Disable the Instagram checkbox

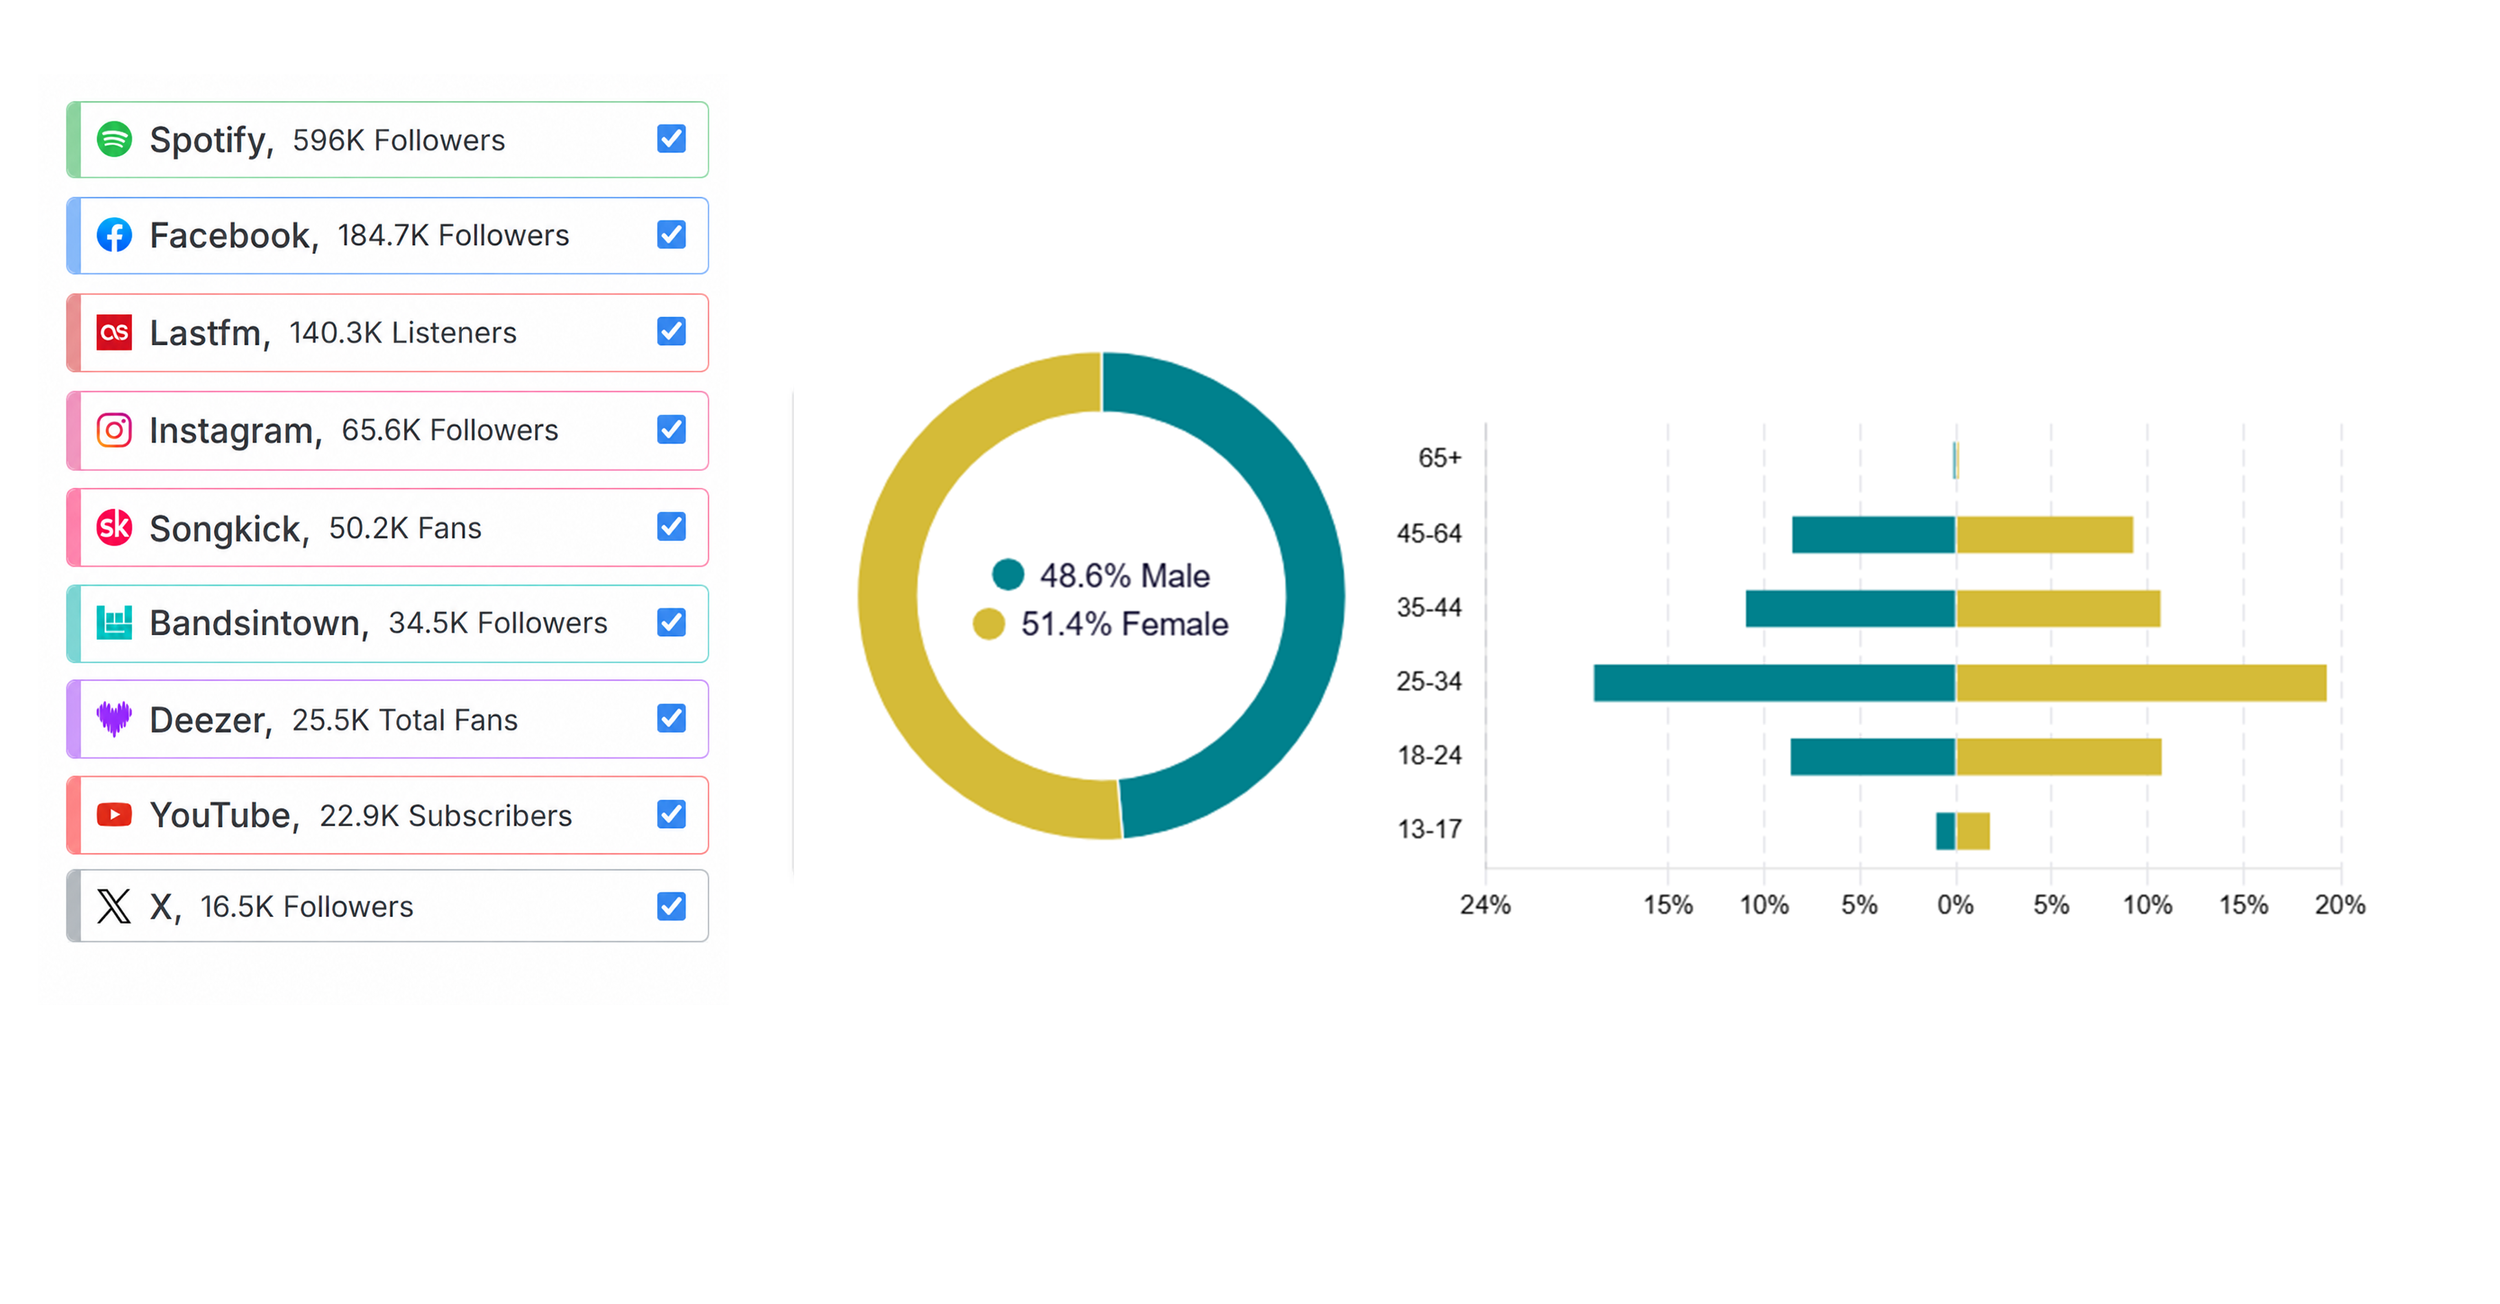click(x=671, y=430)
